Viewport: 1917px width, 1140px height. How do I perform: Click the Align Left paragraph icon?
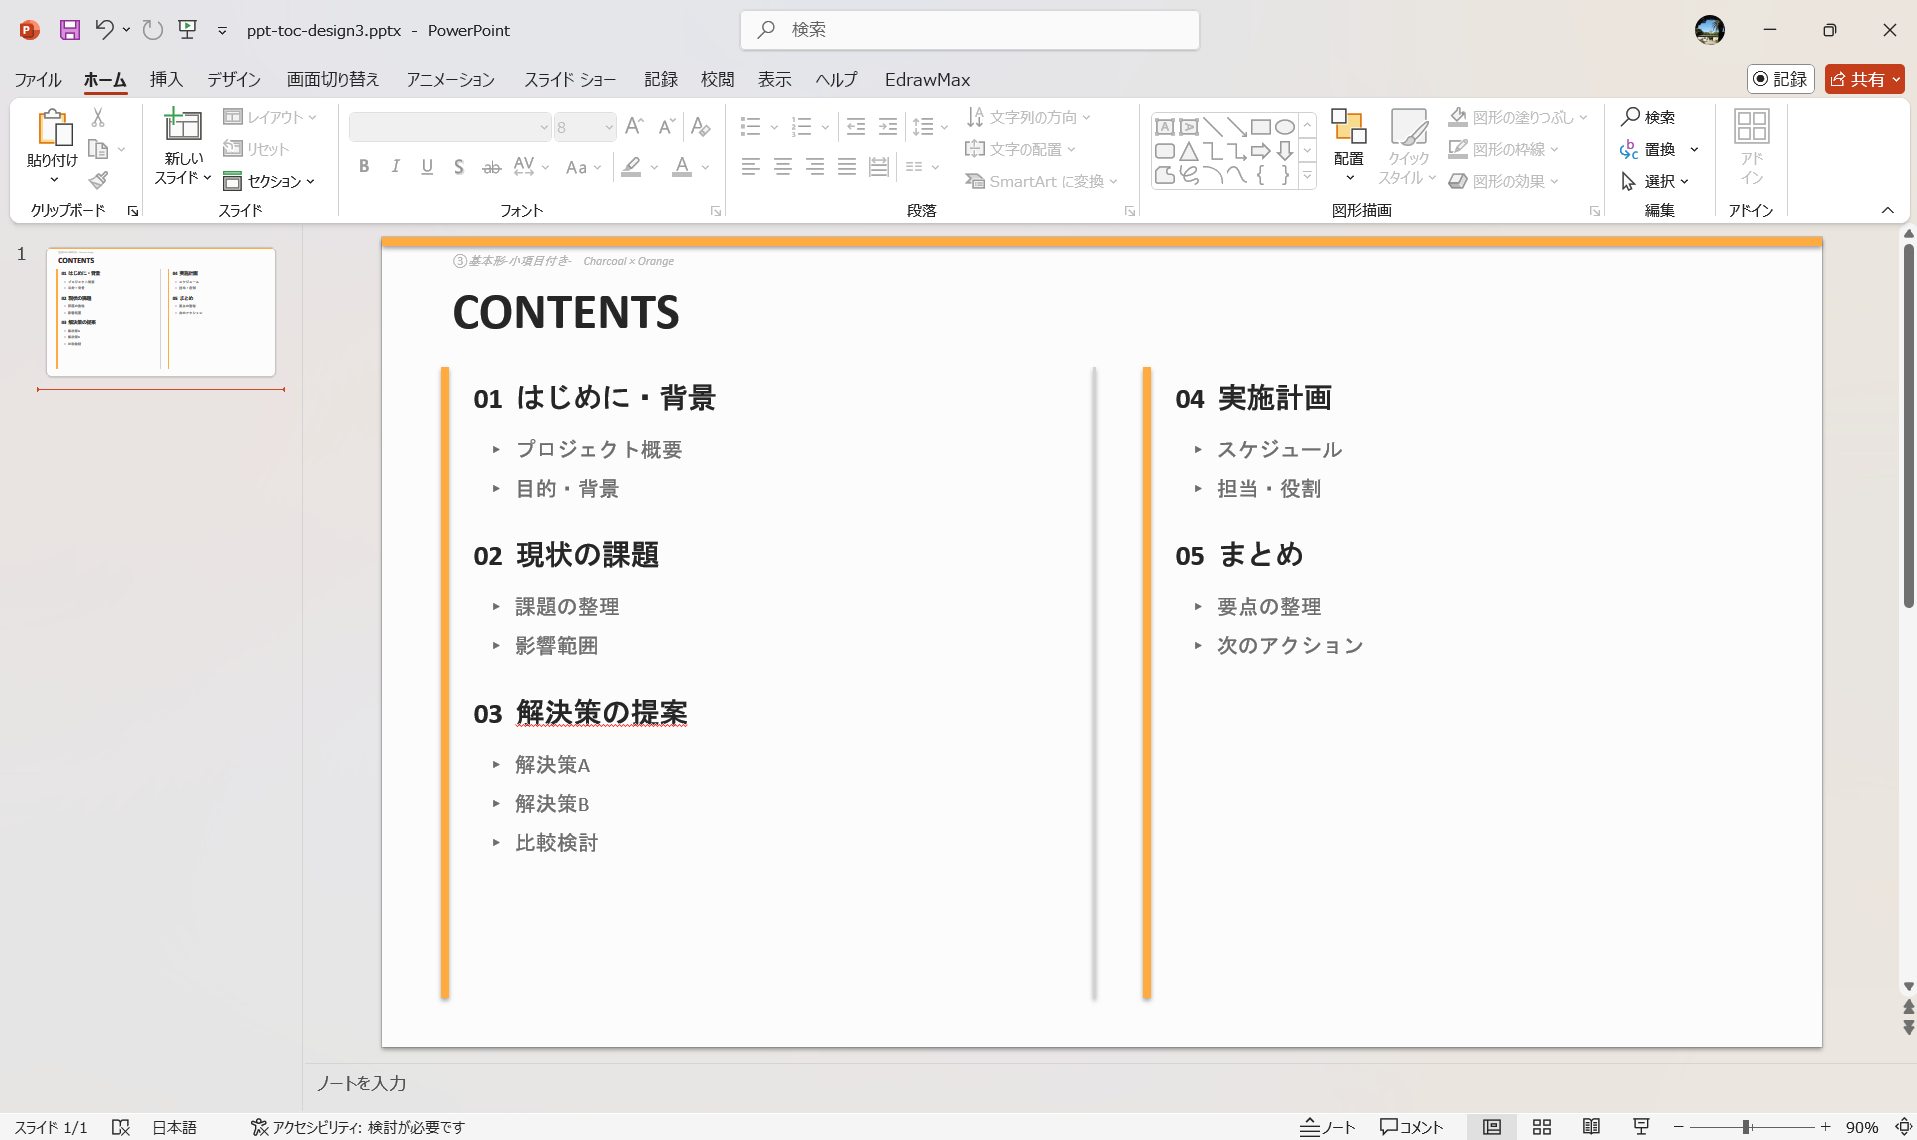coord(751,167)
